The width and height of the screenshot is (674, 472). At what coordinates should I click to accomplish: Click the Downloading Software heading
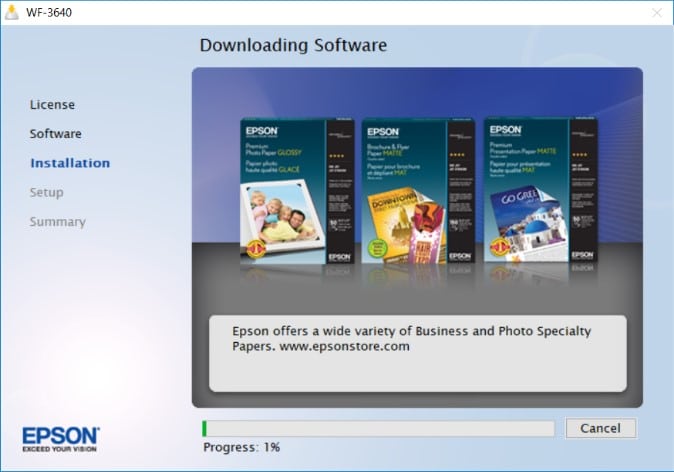pos(294,45)
